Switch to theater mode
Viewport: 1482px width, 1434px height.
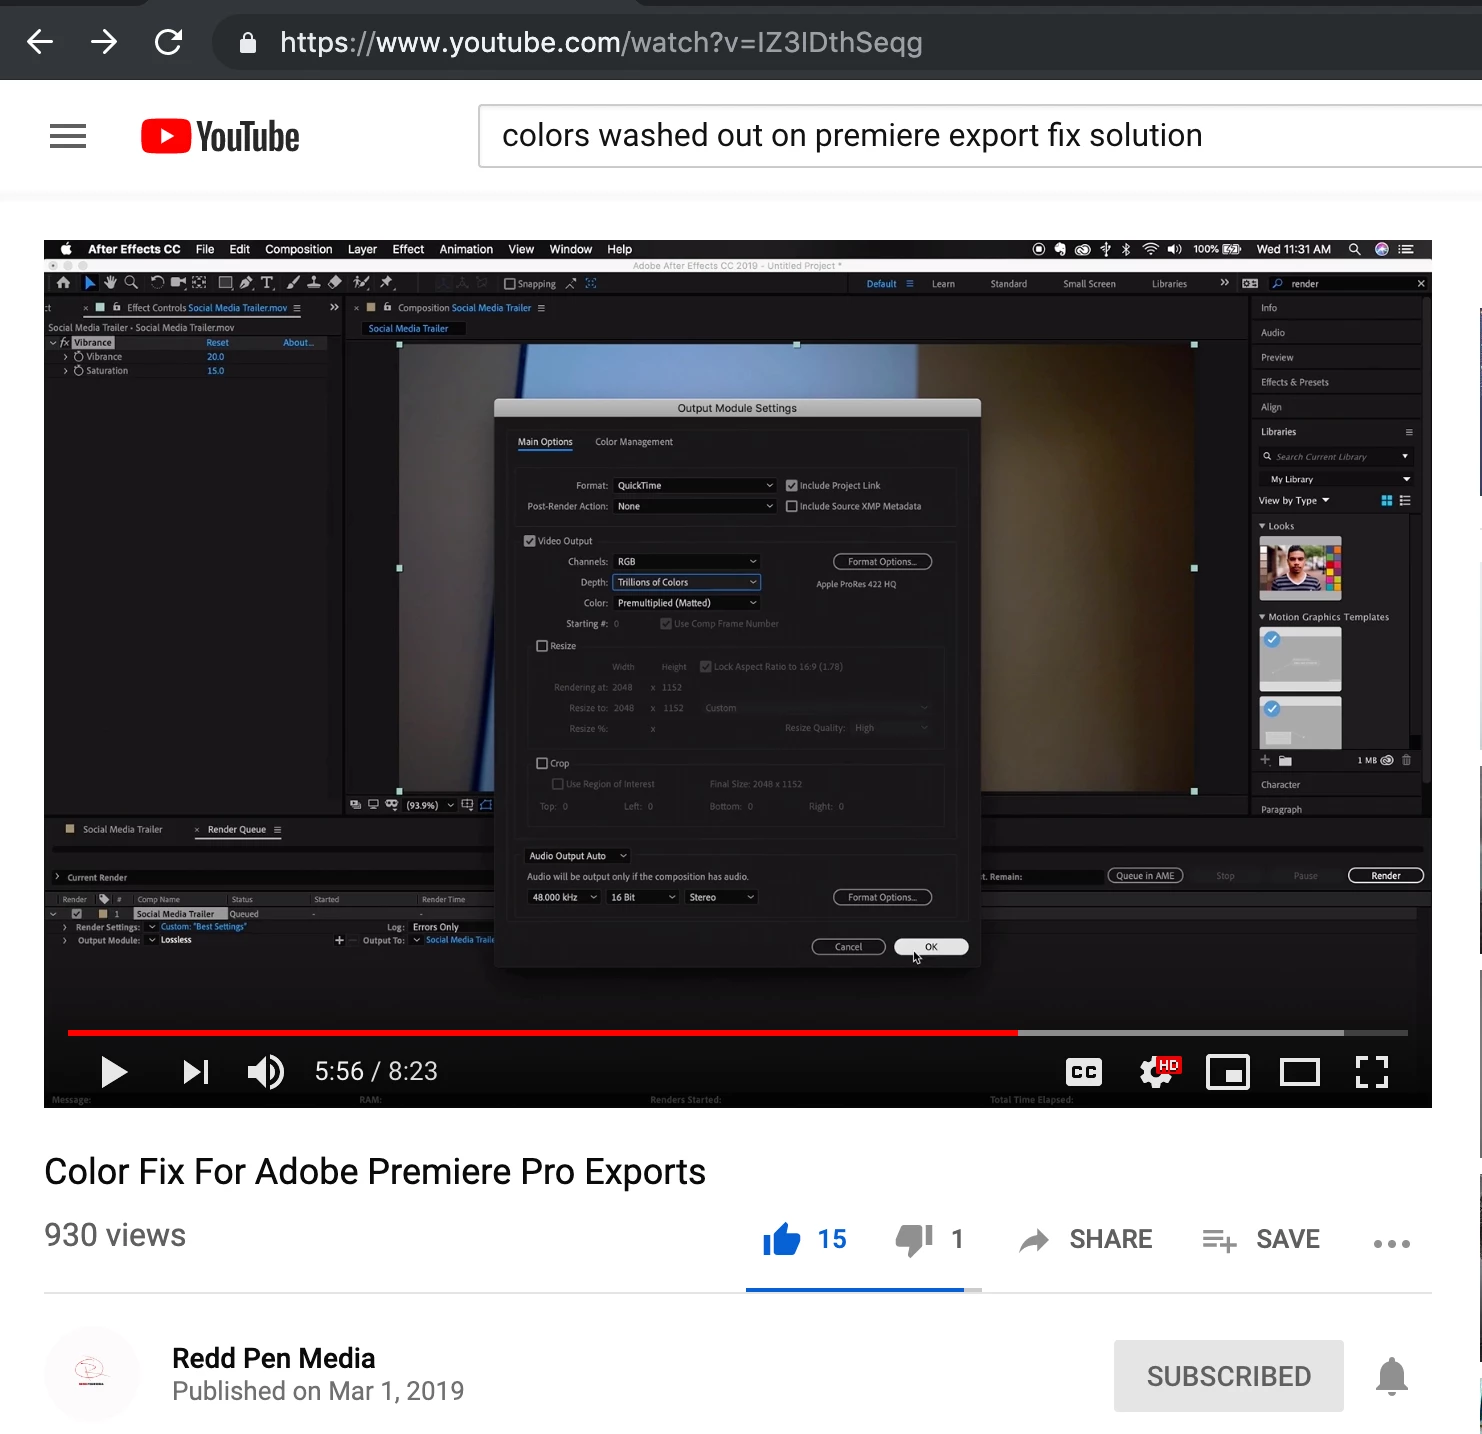(1300, 1072)
